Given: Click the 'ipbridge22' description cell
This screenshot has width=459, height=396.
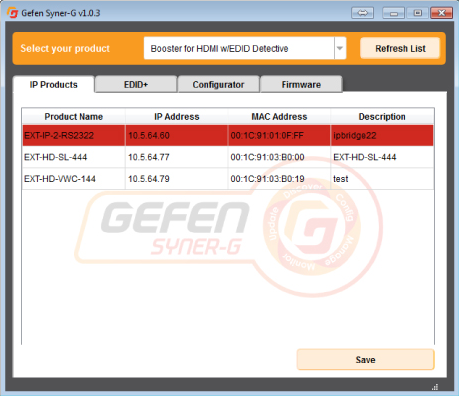Looking at the screenshot, I should tap(382, 135).
